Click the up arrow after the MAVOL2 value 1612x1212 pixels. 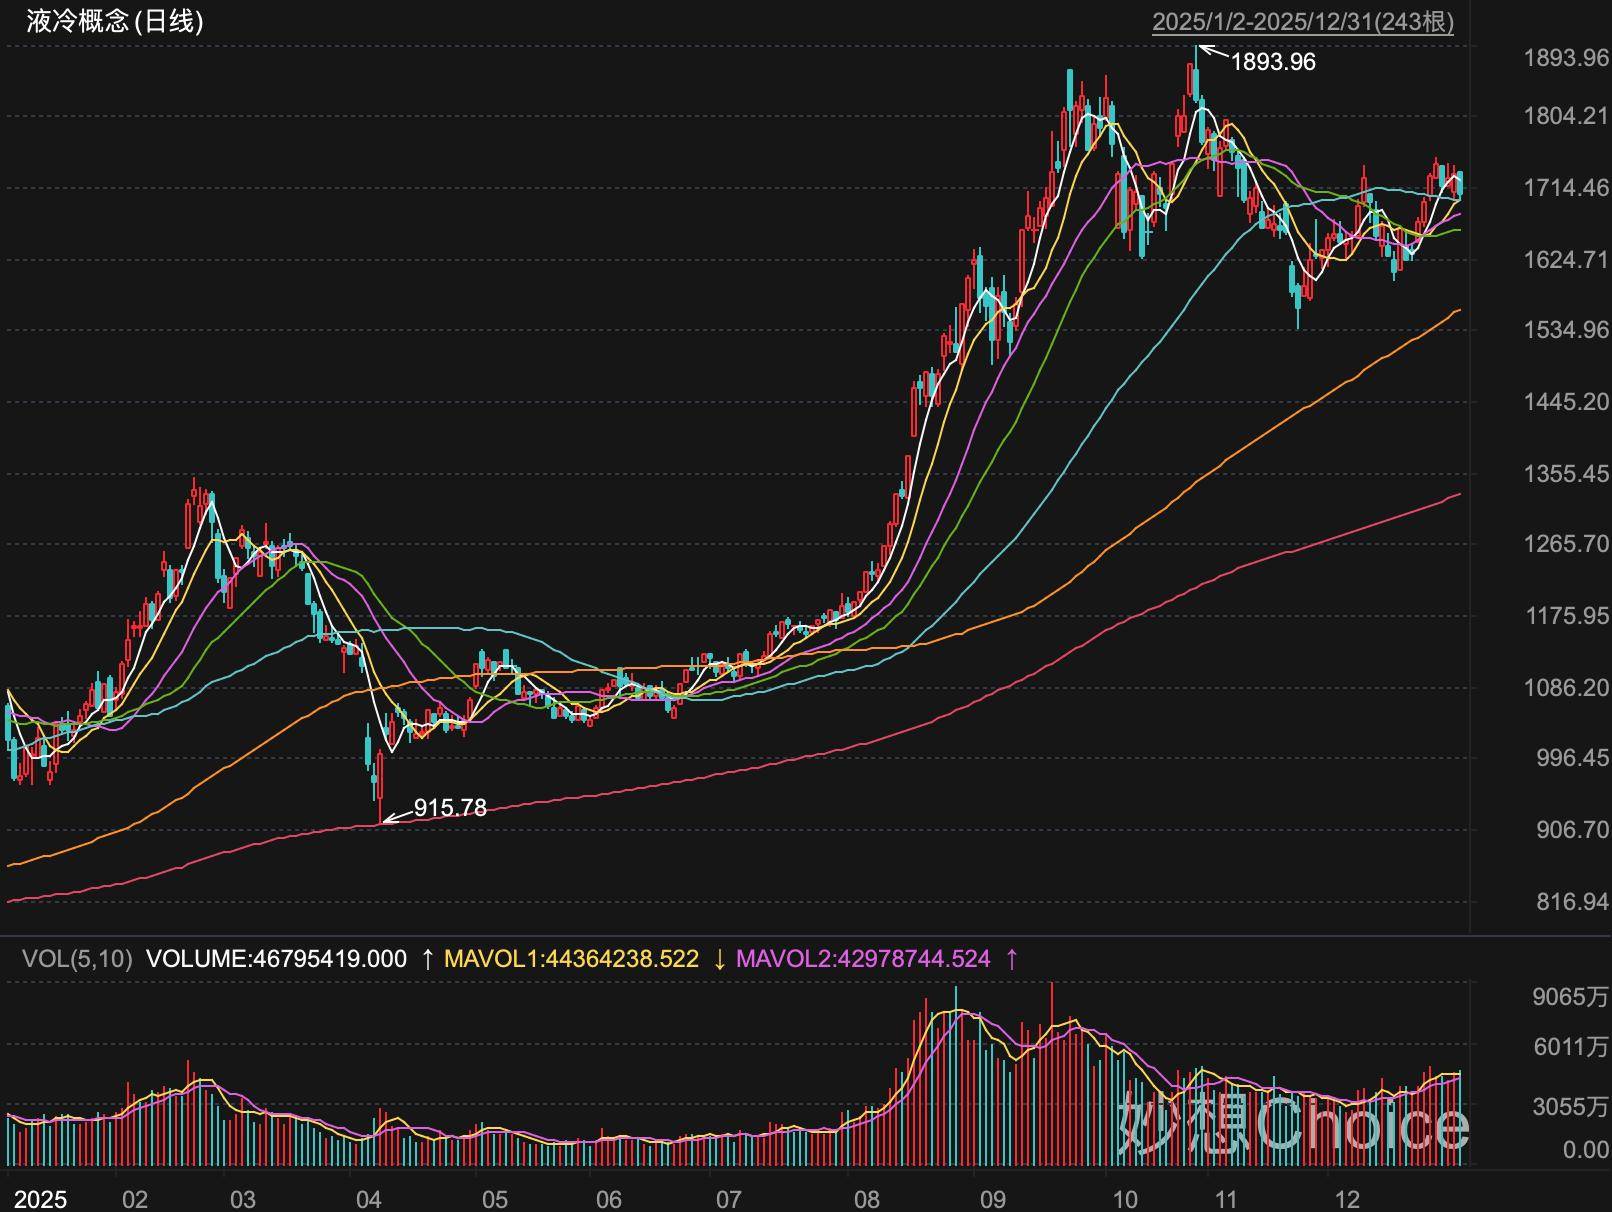[x=1011, y=959]
